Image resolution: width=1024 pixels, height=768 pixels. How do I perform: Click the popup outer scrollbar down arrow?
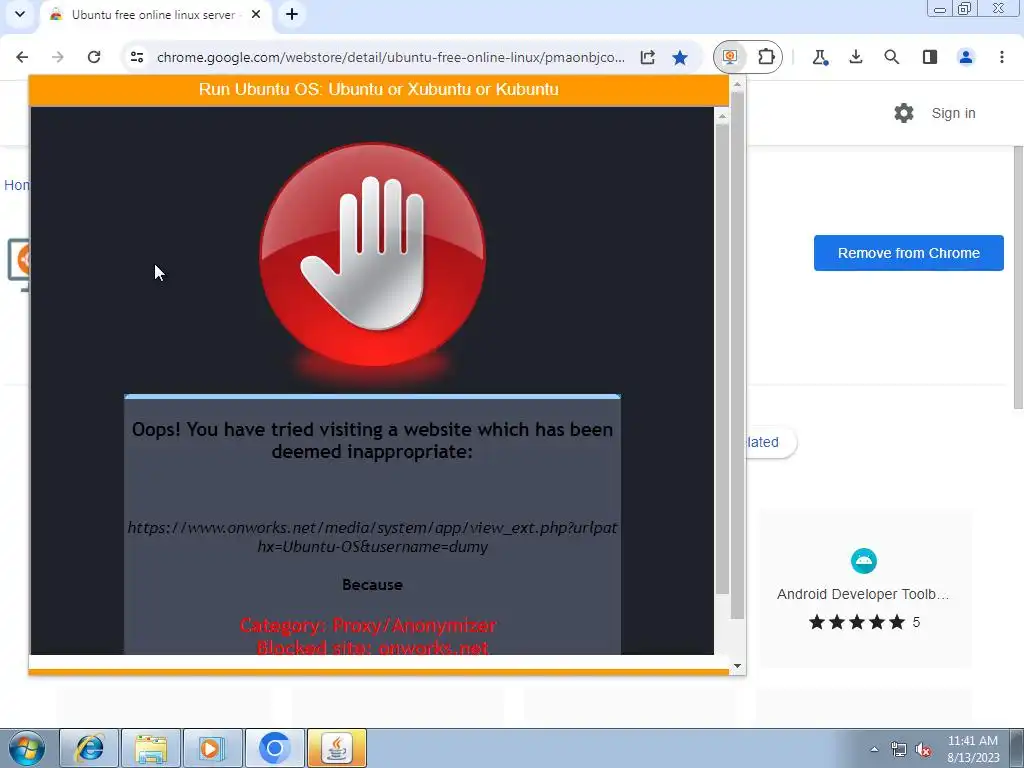pos(737,667)
